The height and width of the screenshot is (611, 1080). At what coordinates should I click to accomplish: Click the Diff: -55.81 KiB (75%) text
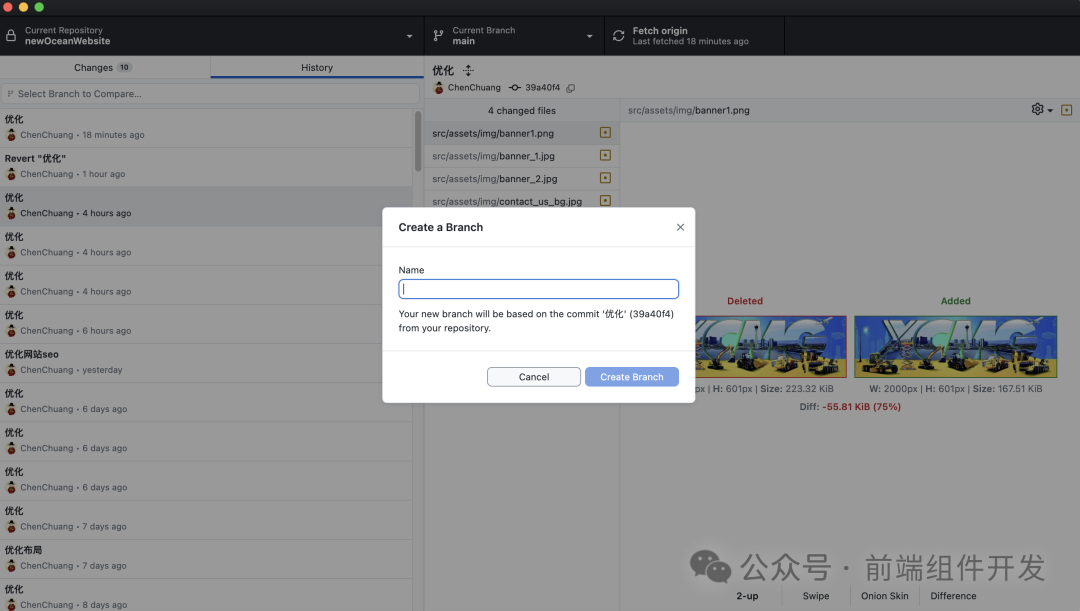click(x=850, y=406)
